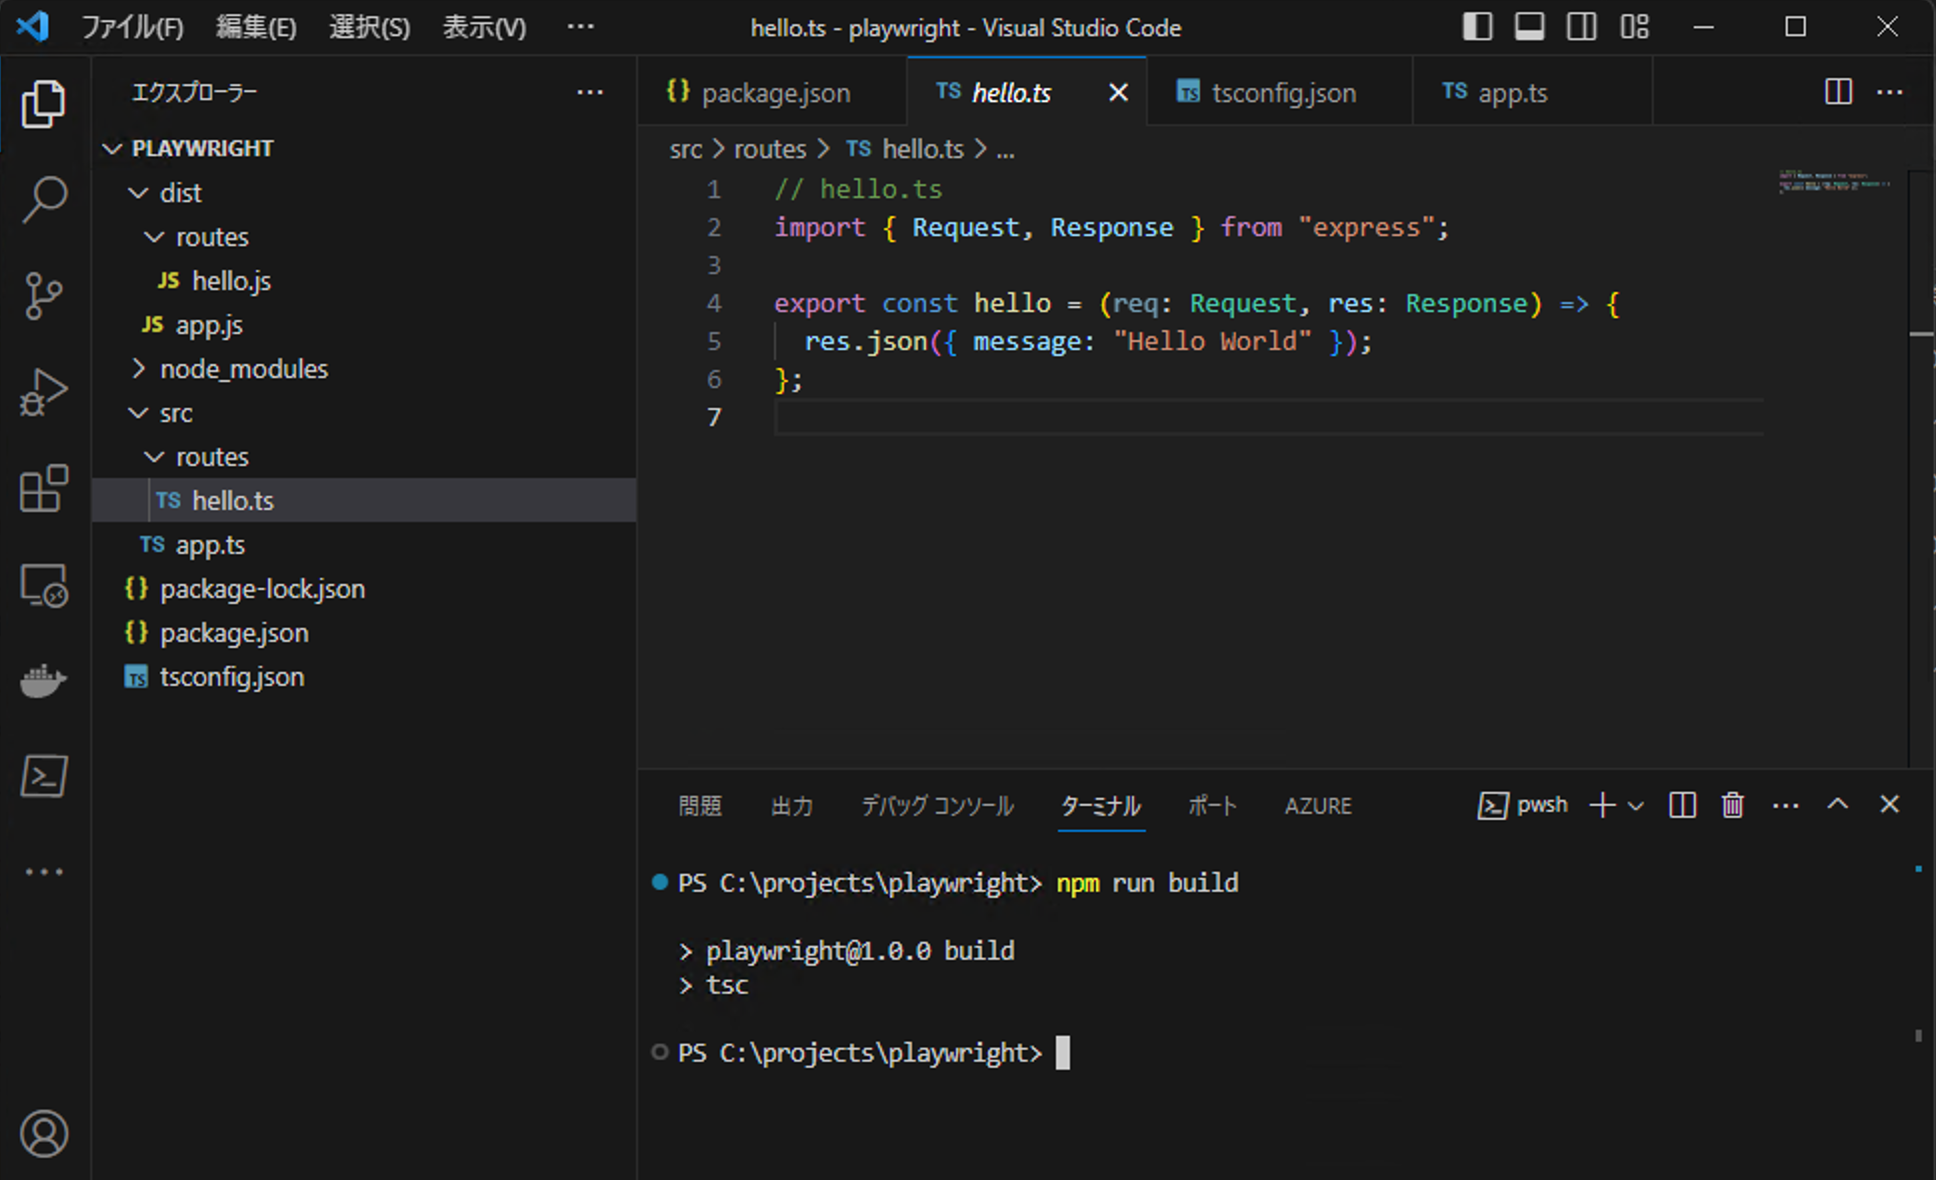Open package.json in the explorer tree
The height and width of the screenshot is (1180, 1936).
364,632
